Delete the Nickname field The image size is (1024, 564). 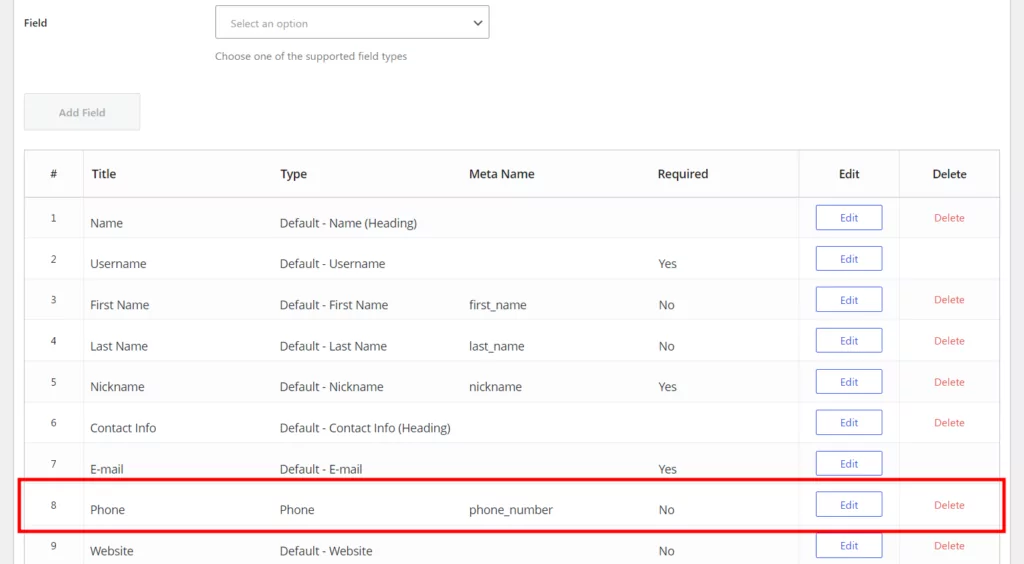(949, 382)
